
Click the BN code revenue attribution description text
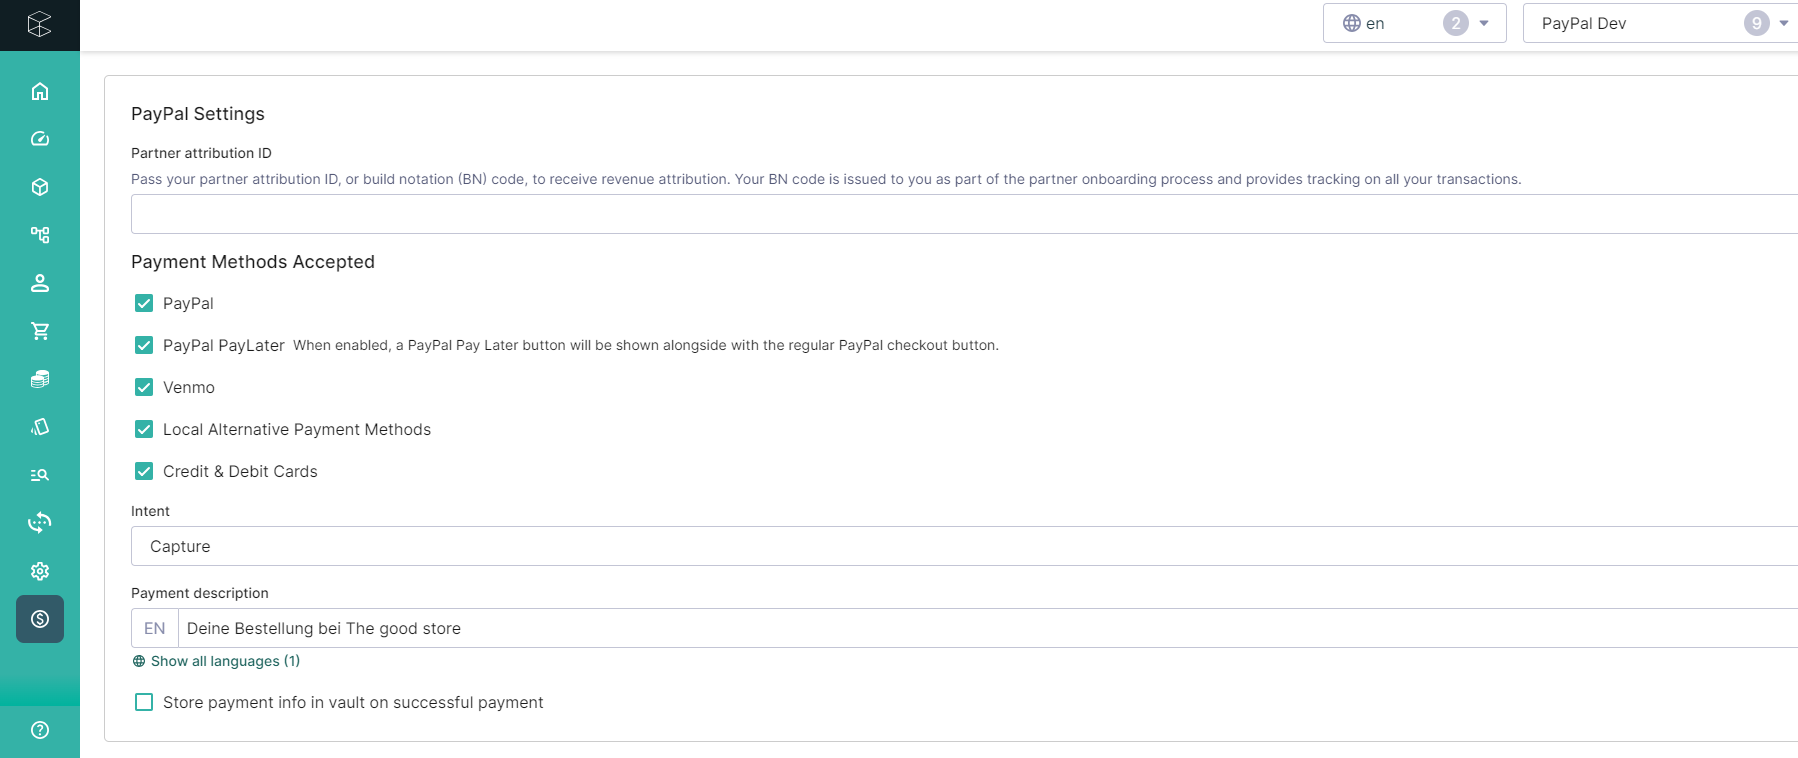(826, 179)
